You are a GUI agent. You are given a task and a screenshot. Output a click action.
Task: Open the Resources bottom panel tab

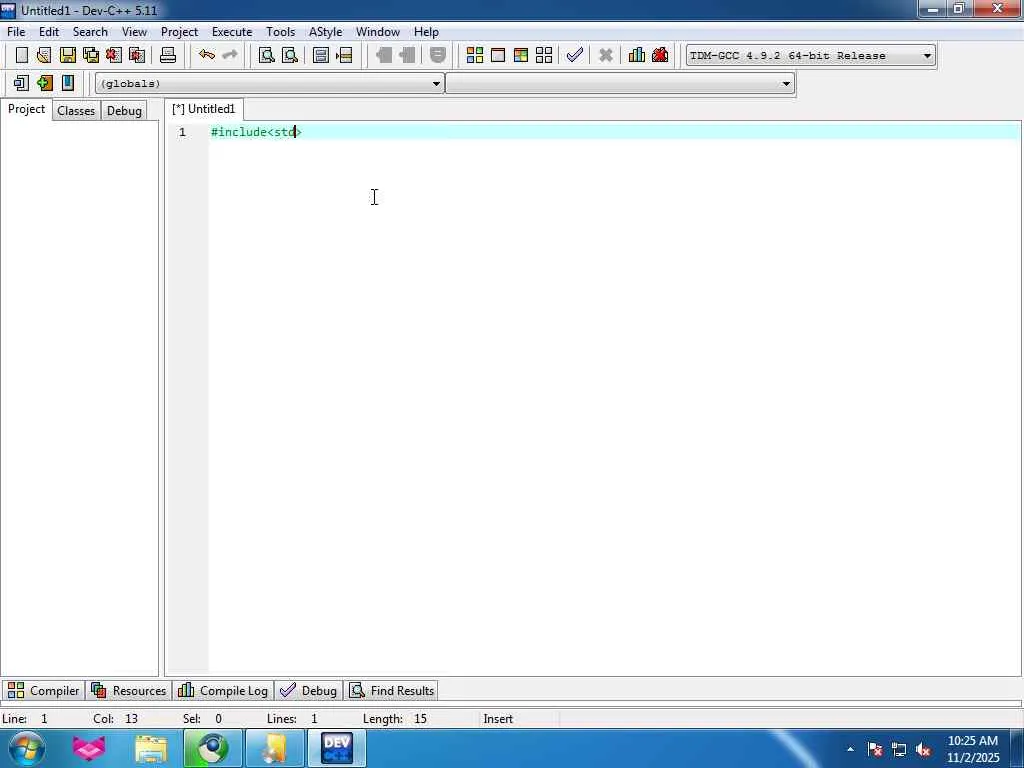(129, 690)
